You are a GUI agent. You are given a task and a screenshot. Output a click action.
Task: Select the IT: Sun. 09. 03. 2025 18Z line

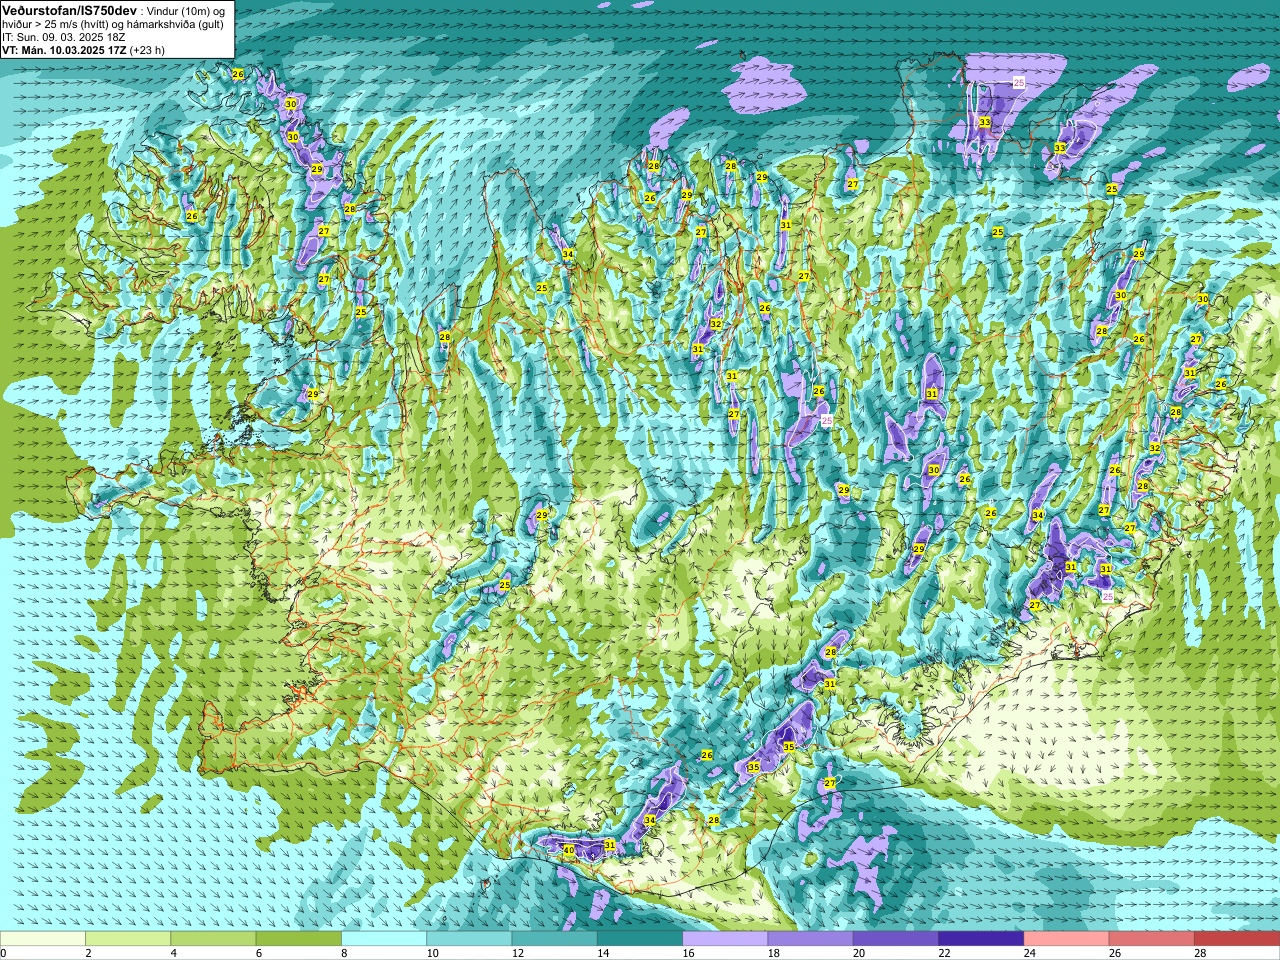pos(63,37)
